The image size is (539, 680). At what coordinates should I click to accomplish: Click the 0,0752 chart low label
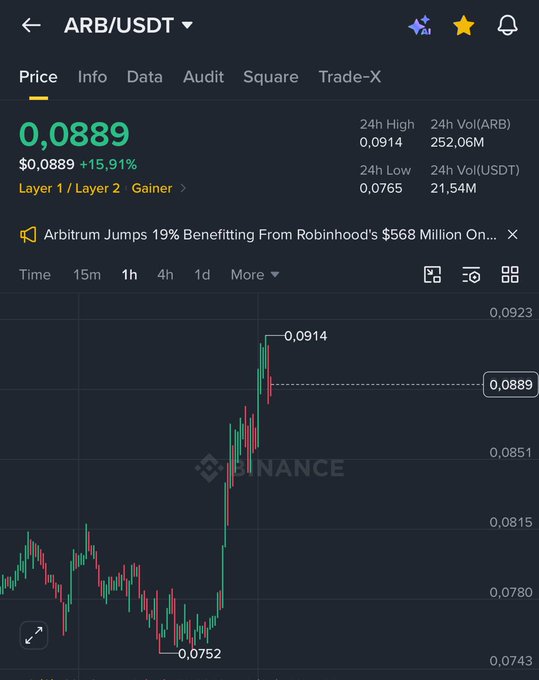click(x=199, y=654)
